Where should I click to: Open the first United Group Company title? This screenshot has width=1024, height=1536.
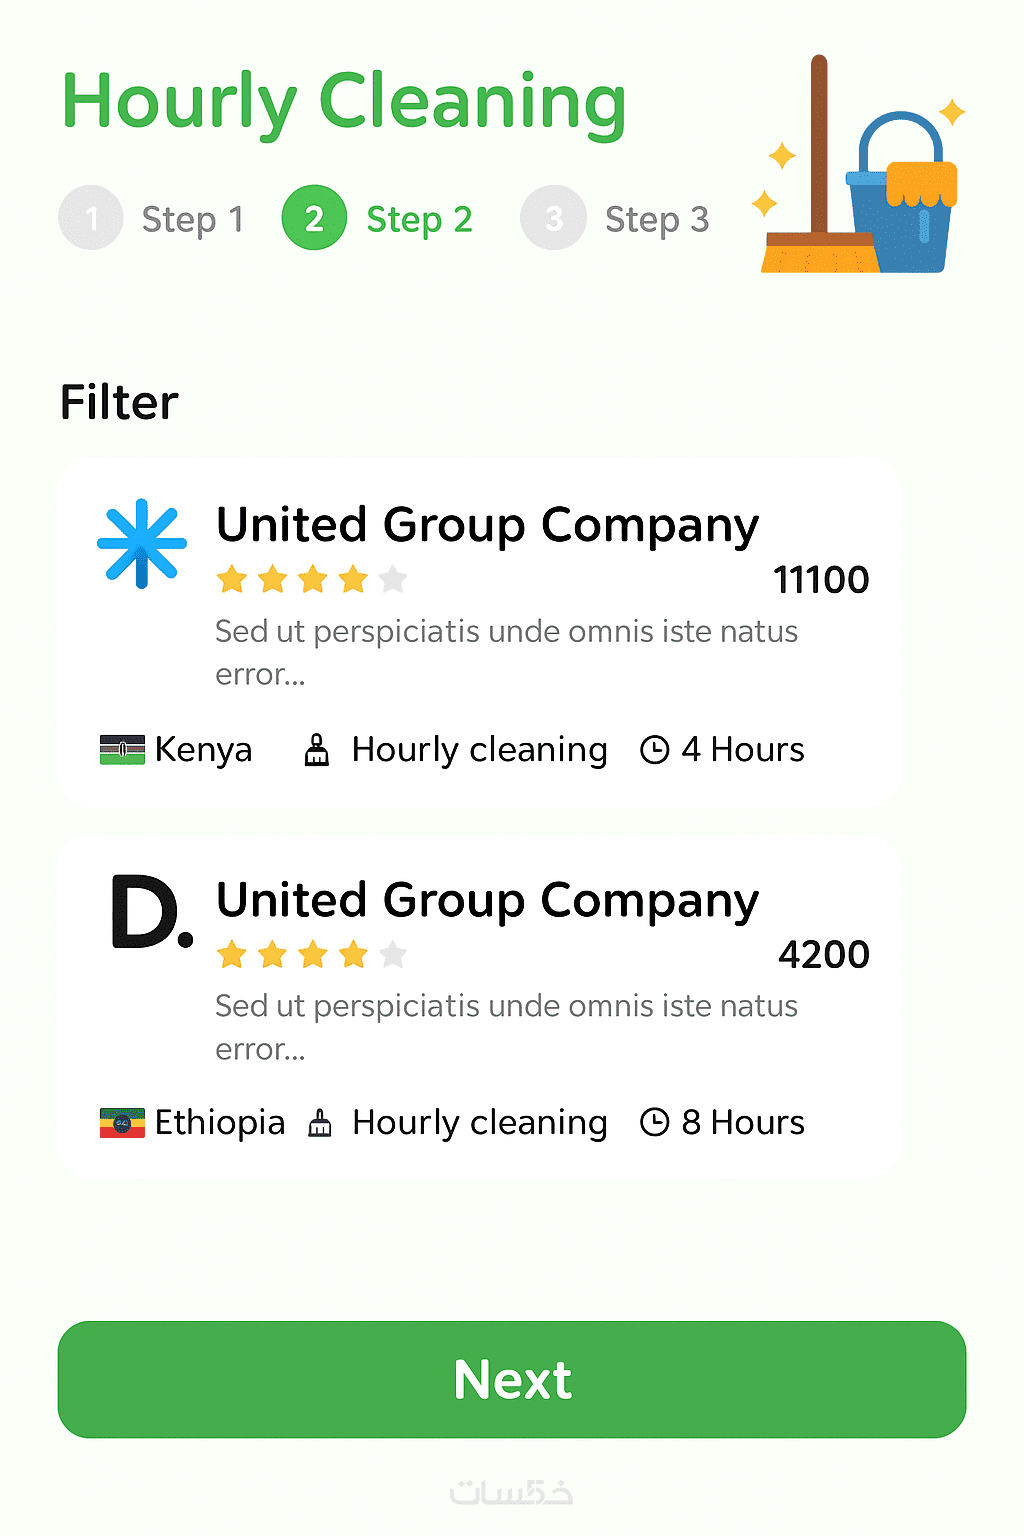(x=487, y=525)
